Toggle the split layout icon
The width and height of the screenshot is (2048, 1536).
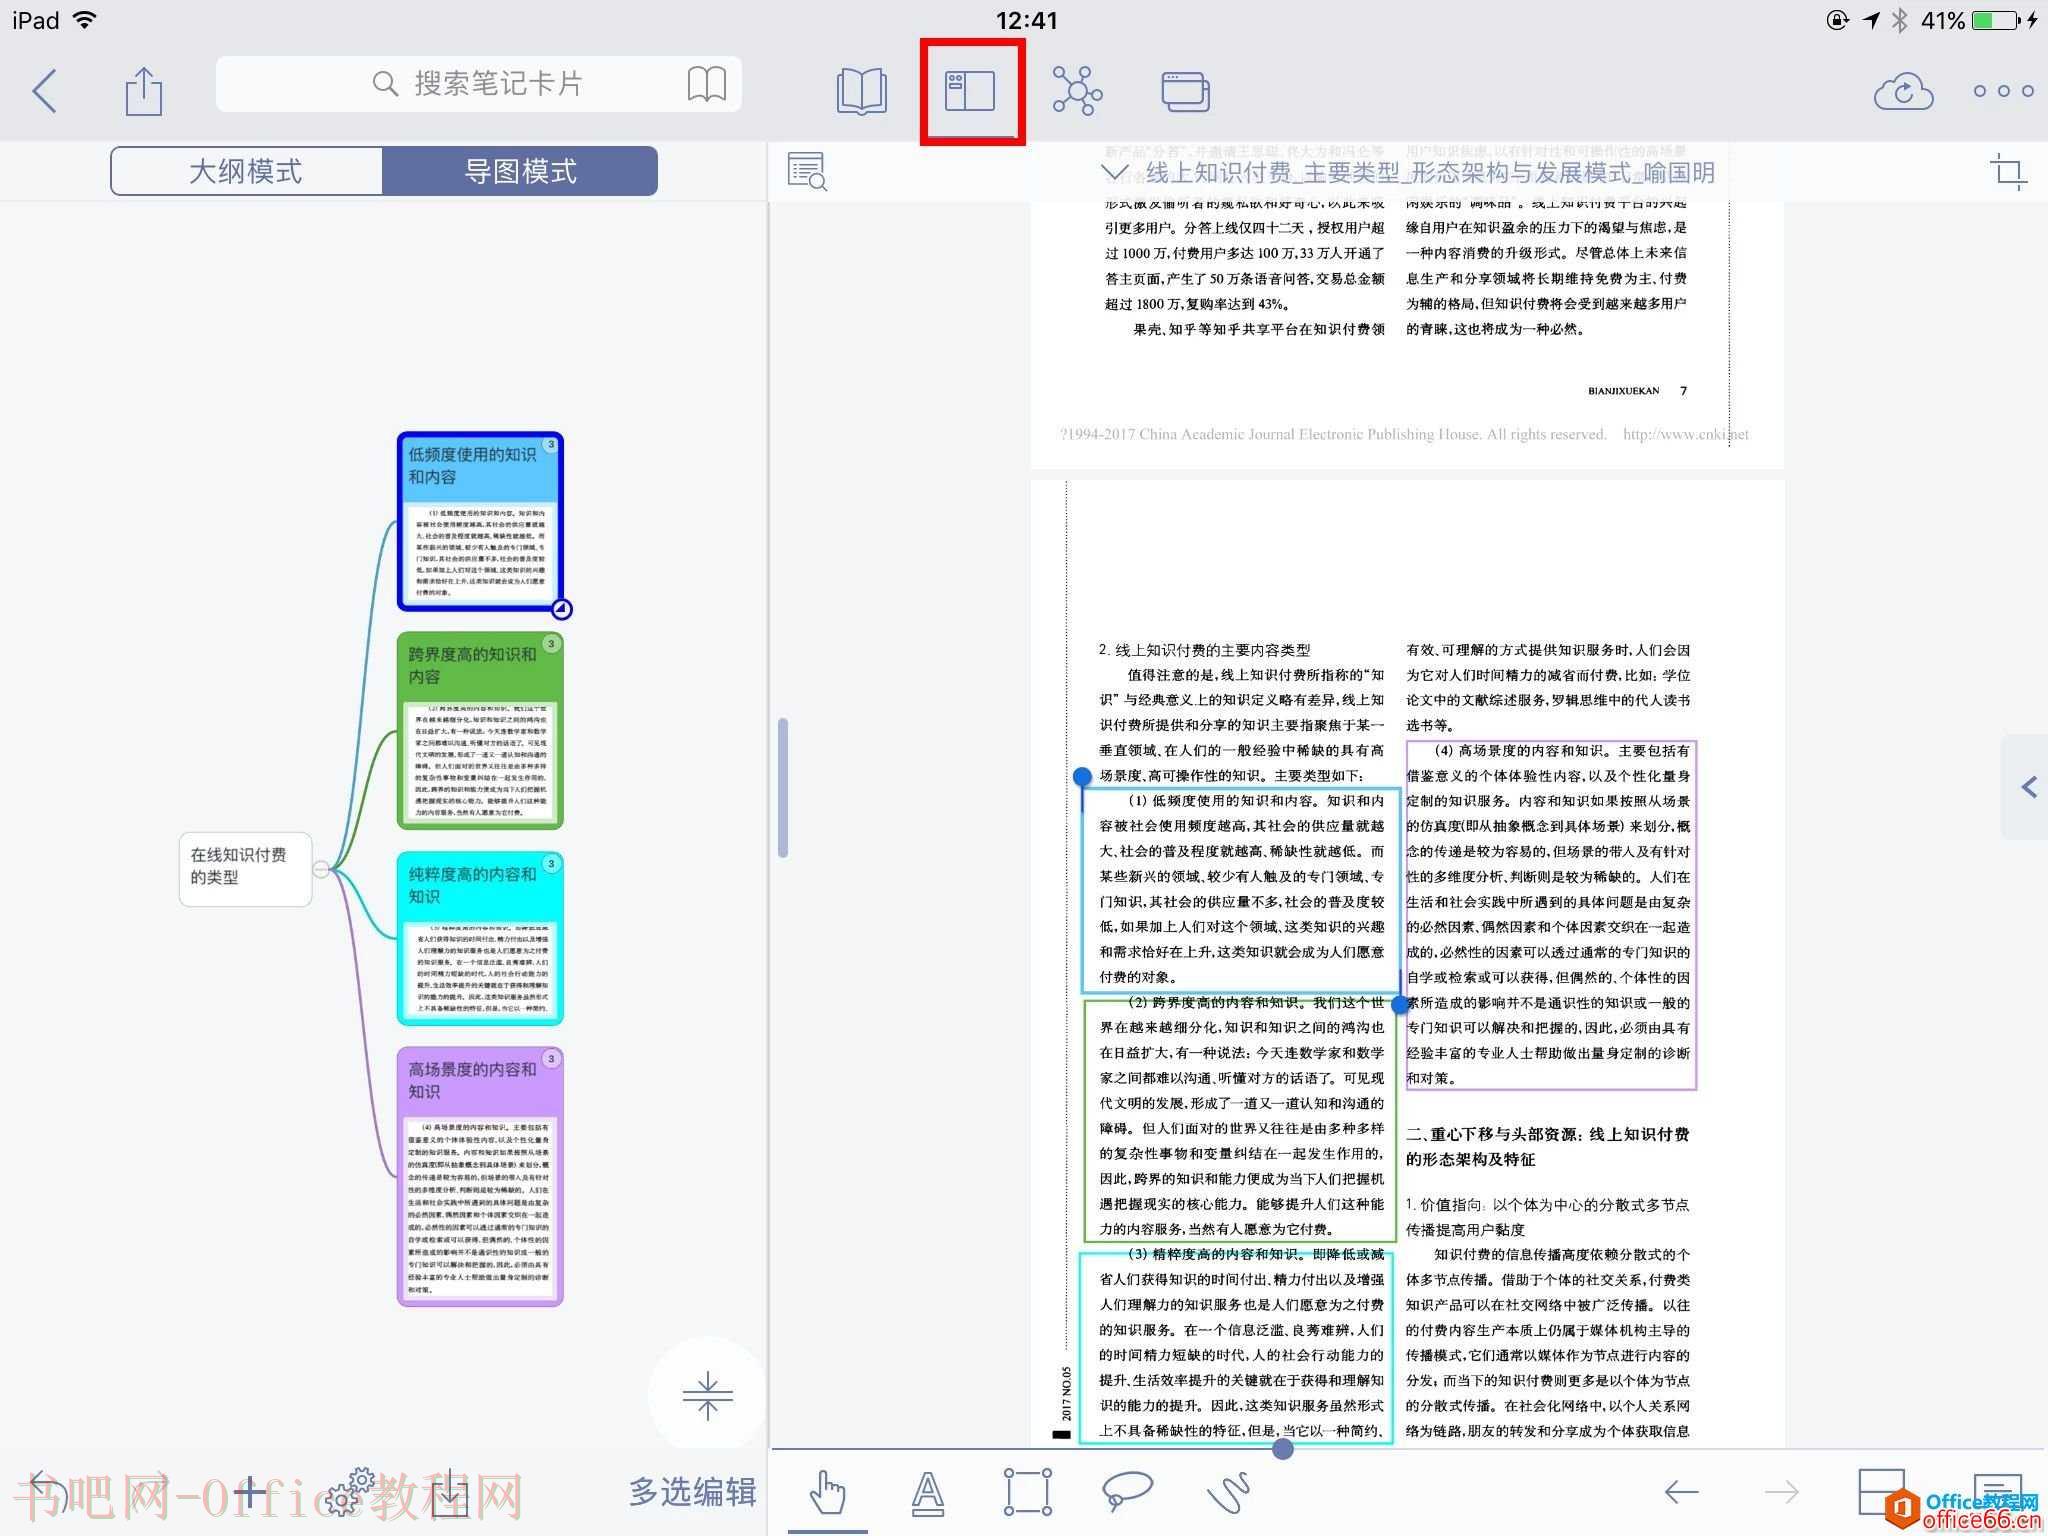click(x=1881, y=1493)
